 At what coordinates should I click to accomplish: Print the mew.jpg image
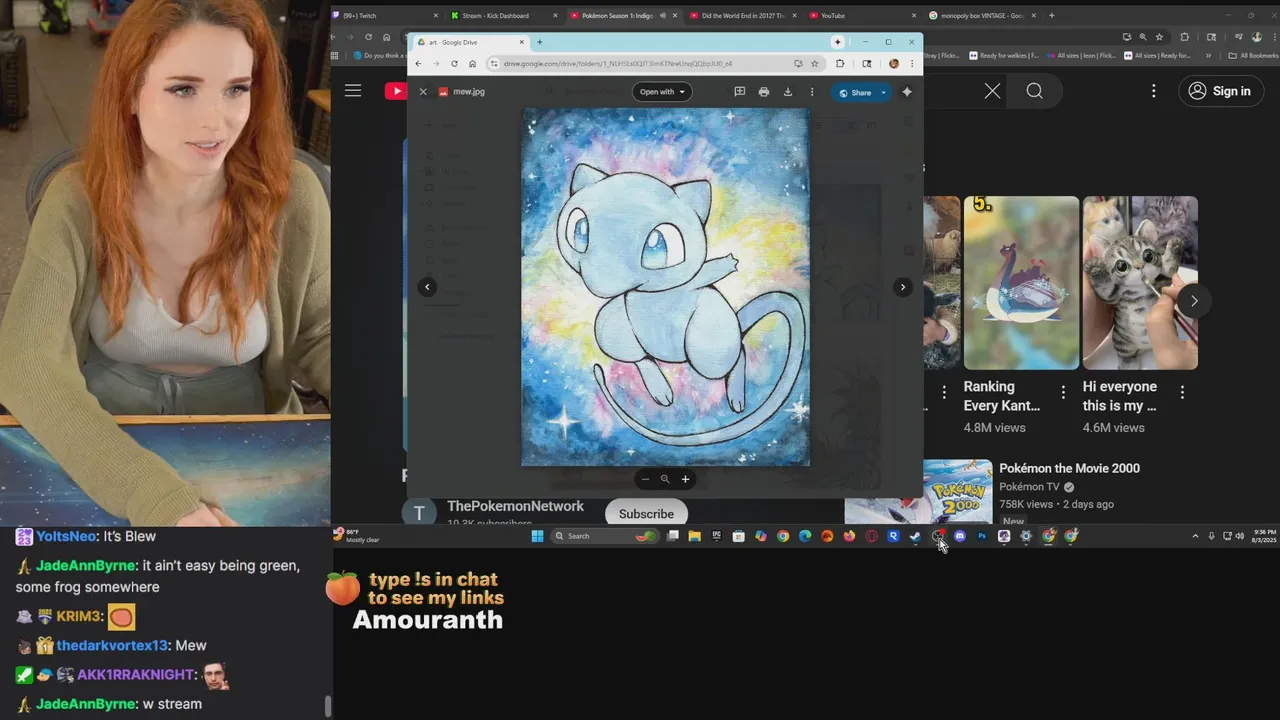764,92
